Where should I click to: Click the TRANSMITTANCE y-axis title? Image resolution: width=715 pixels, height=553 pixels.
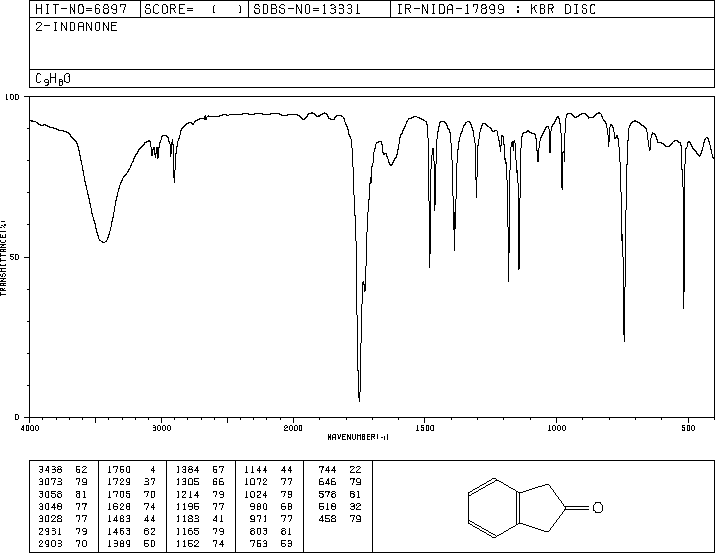(4, 258)
